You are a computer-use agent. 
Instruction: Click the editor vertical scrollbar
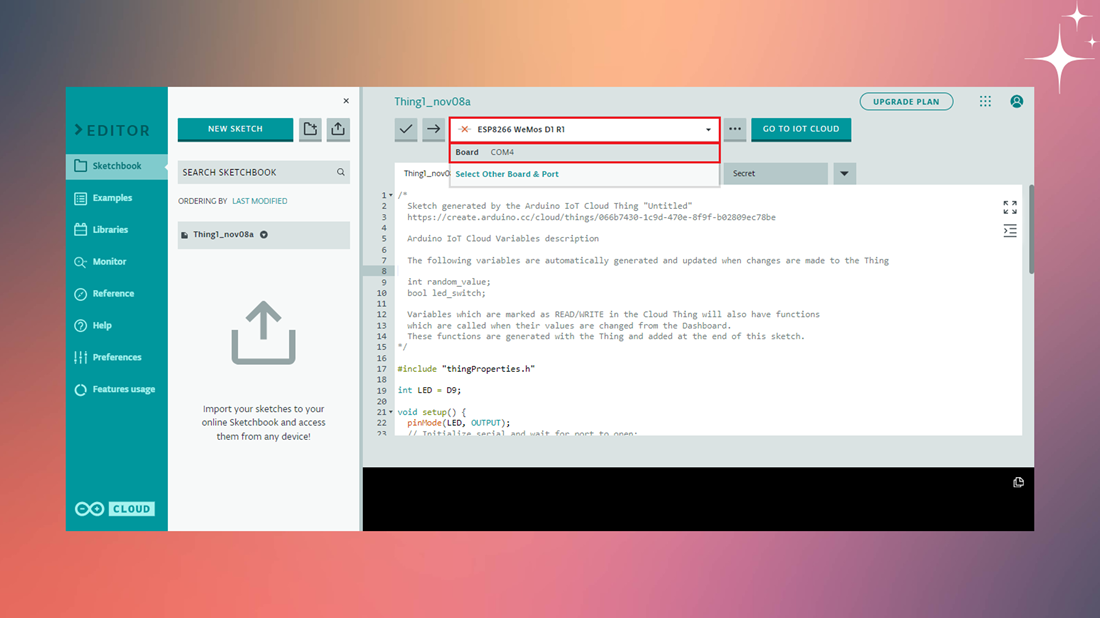coord(1031,229)
